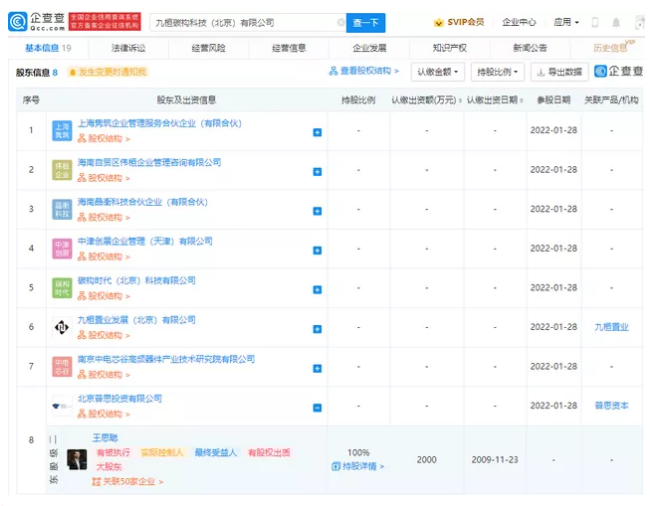Expand the 南京中电芯谷 row plus icon
The width and height of the screenshot is (650, 506).
317,368
